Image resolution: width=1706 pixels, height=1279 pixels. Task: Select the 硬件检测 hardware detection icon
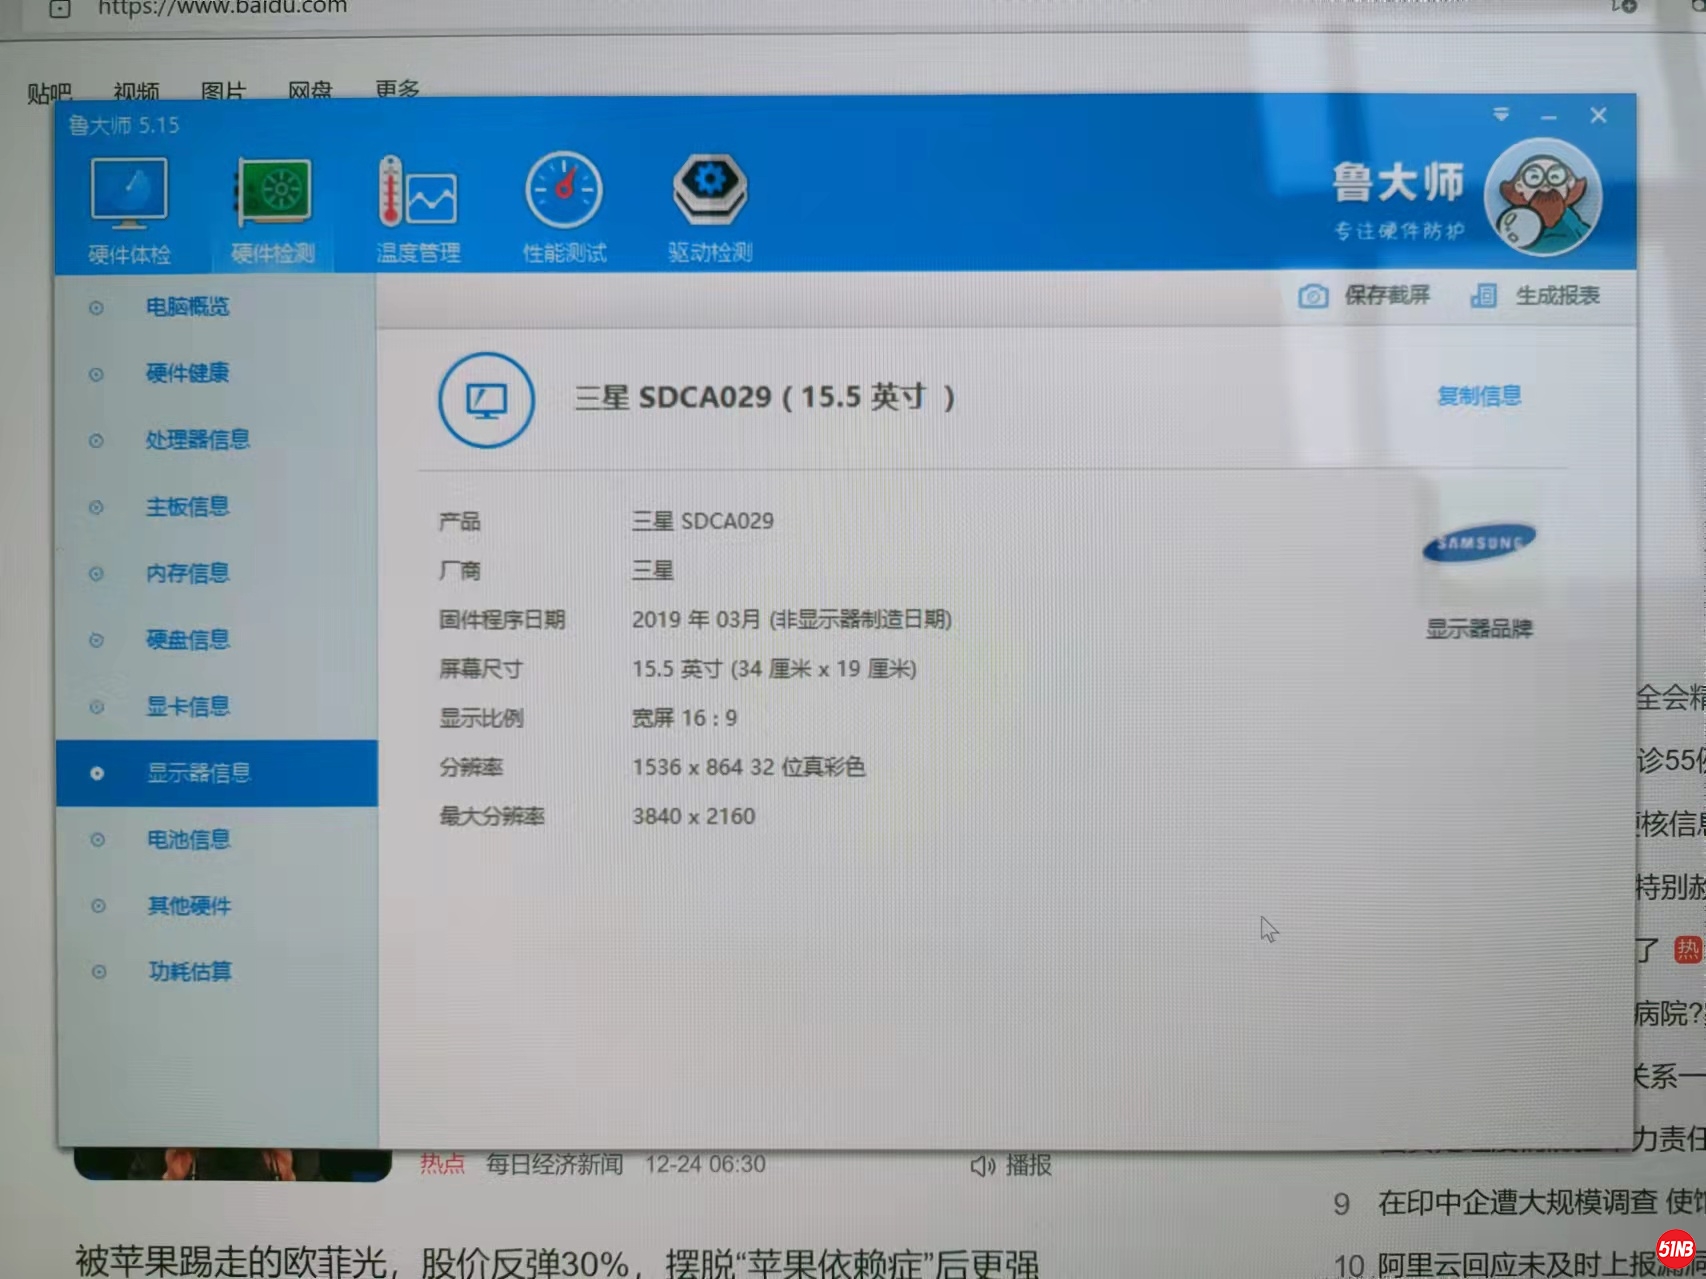point(273,194)
